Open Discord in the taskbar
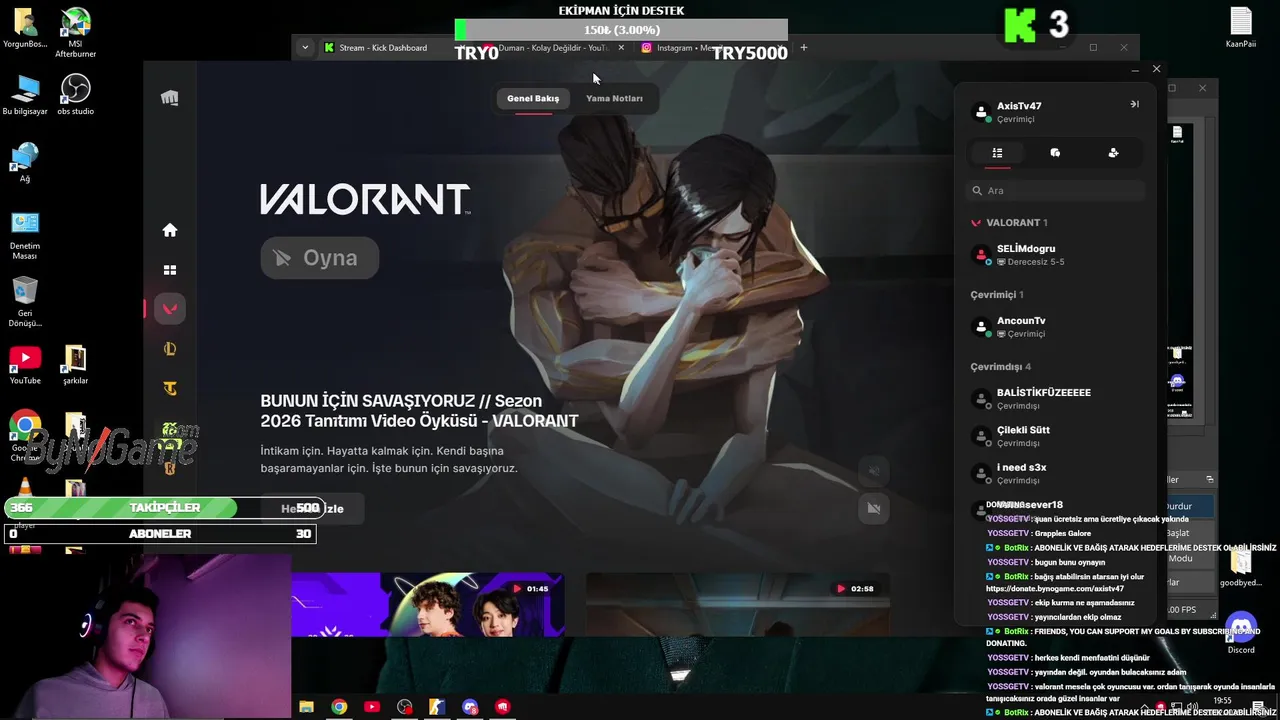 pyautogui.click(x=470, y=707)
